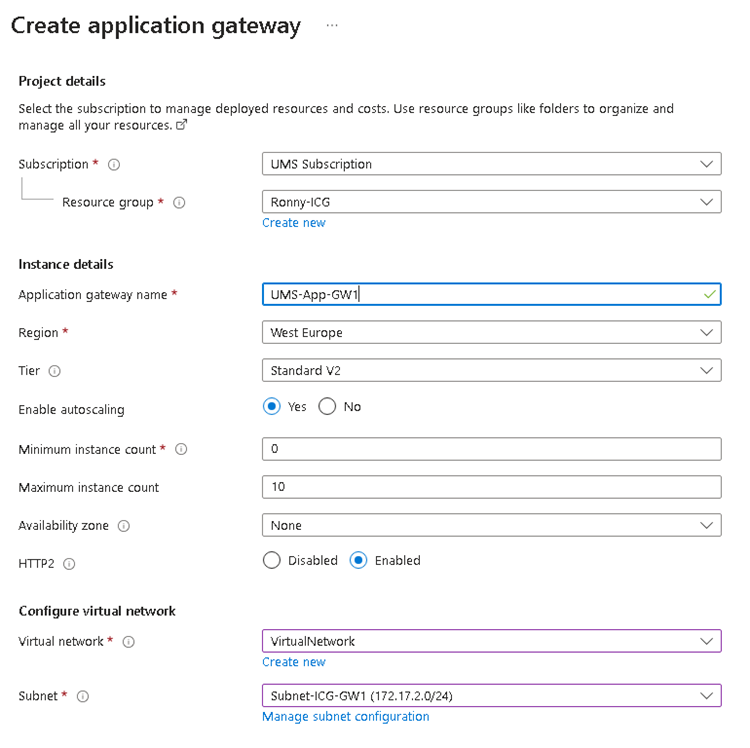The width and height of the screenshot is (750, 748).
Task: Click info icon next to Virtual network
Action: (x=128, y=642)
